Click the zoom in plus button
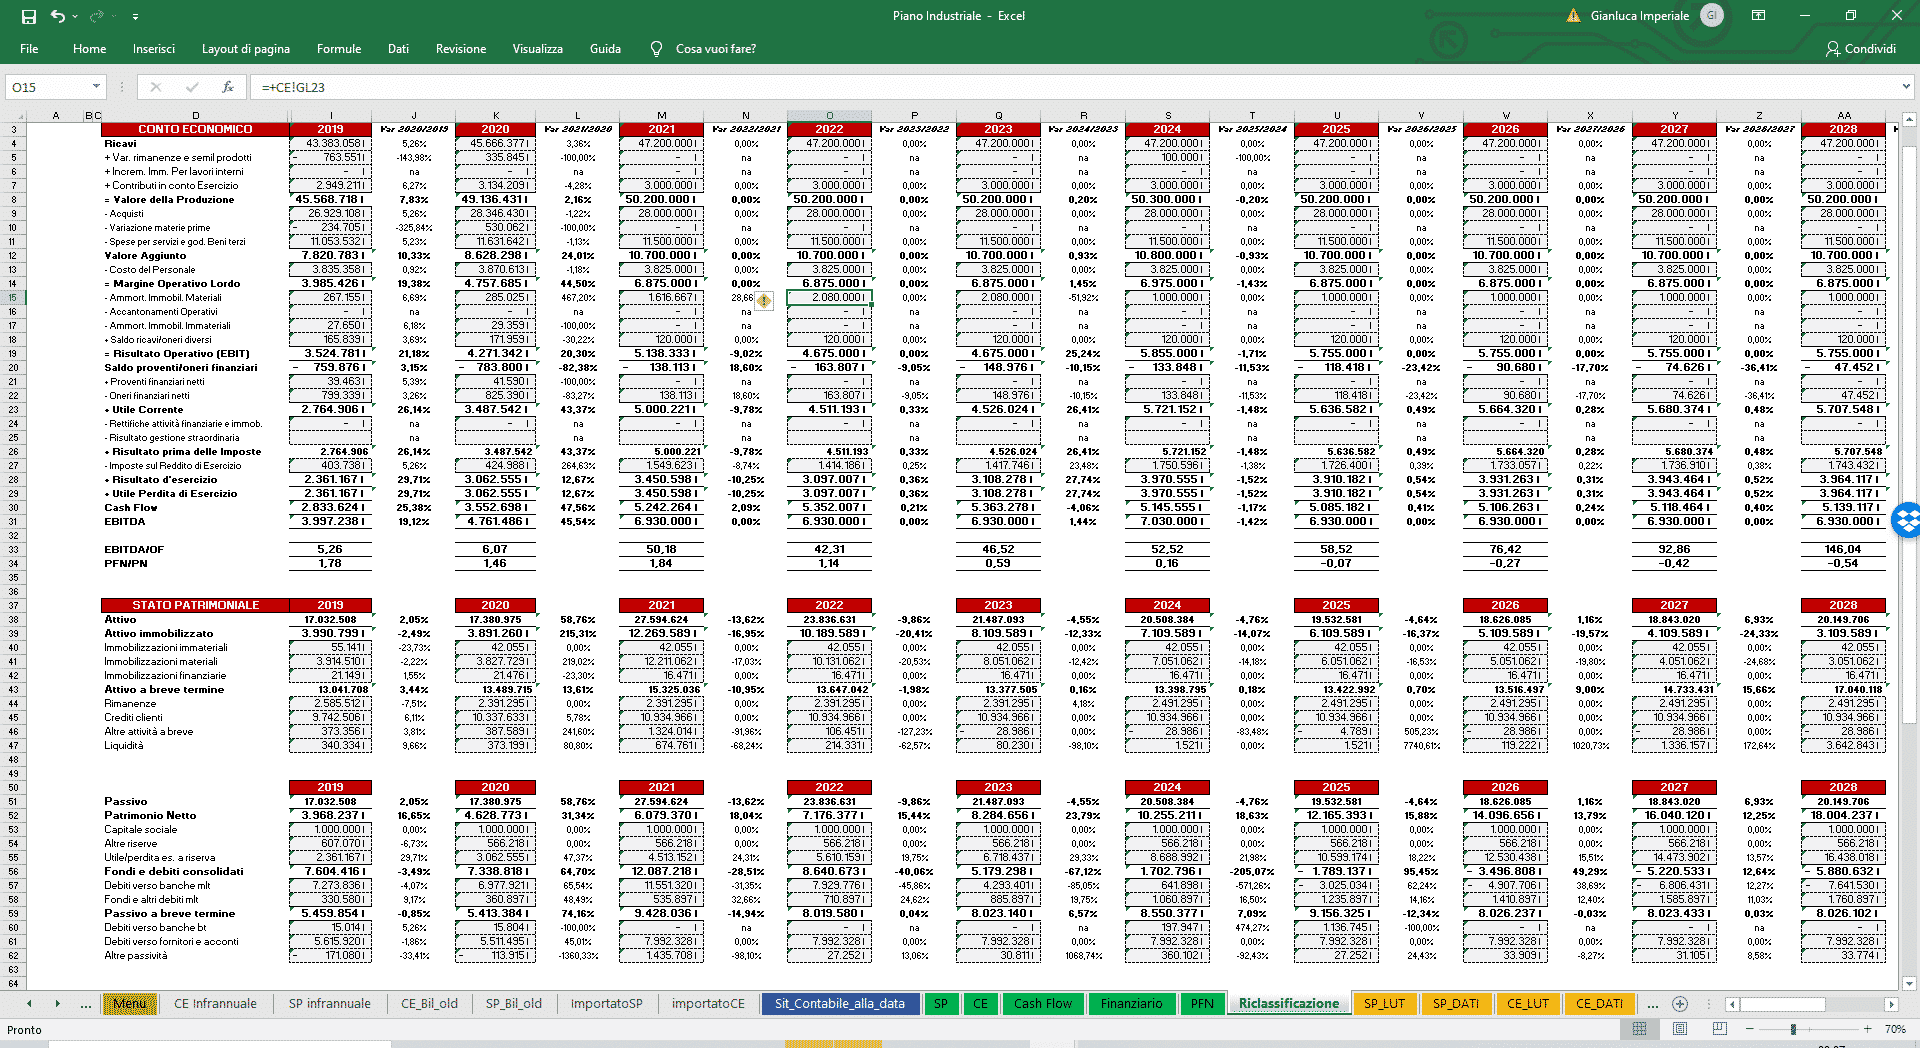The image size is (1920, 1048). 1867,1029
